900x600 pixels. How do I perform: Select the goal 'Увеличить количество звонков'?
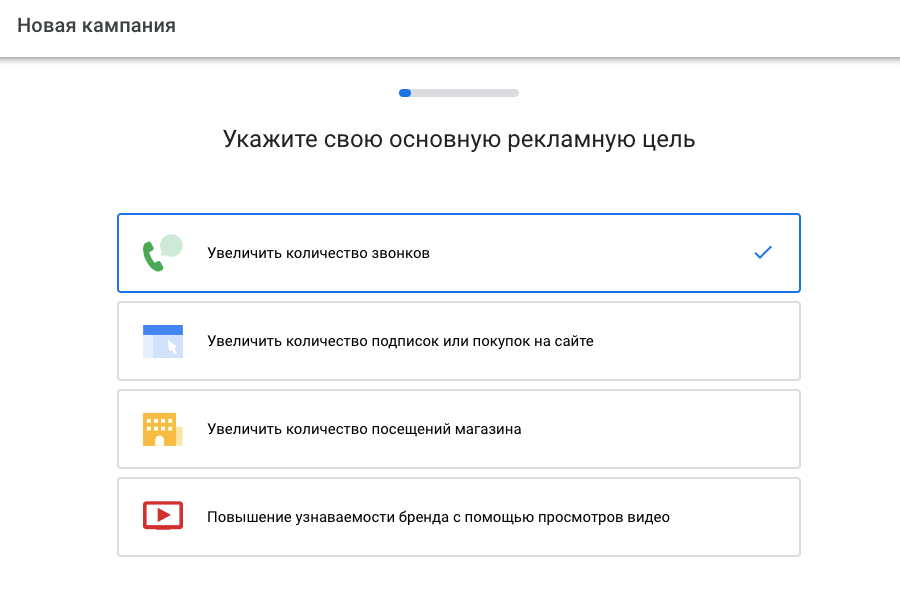[318, 253]
